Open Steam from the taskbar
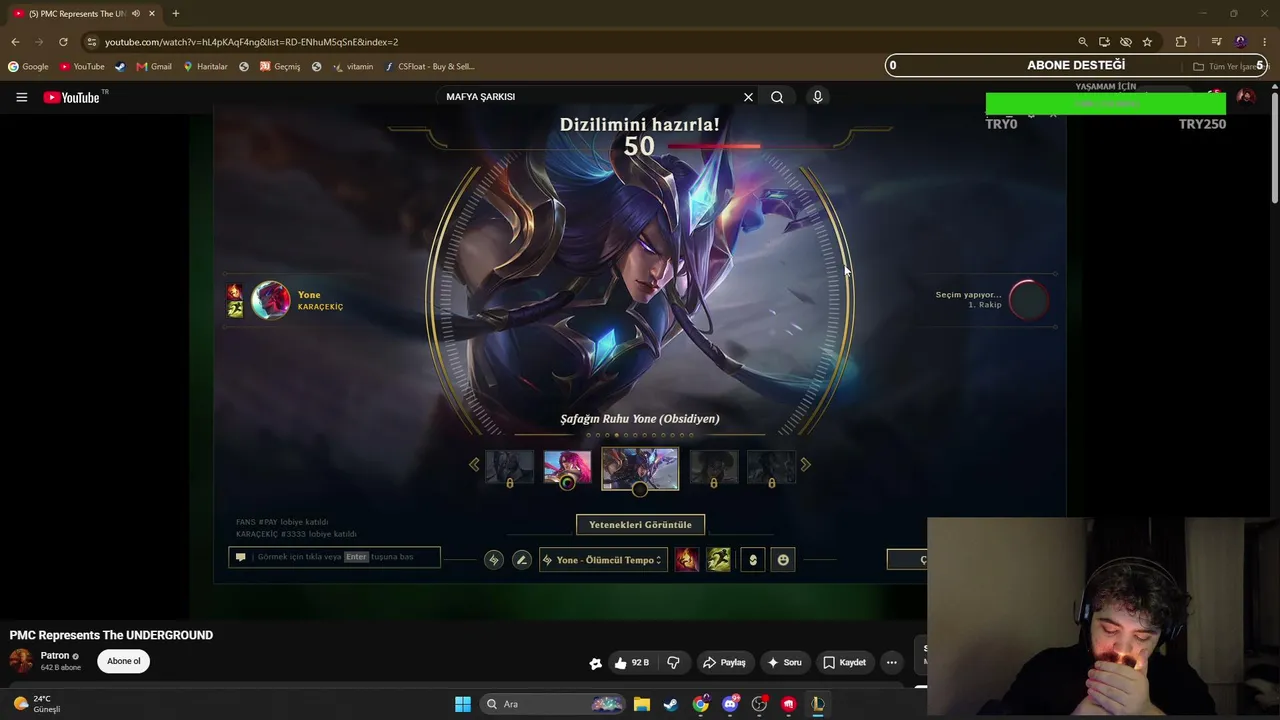 coord(671,704)
